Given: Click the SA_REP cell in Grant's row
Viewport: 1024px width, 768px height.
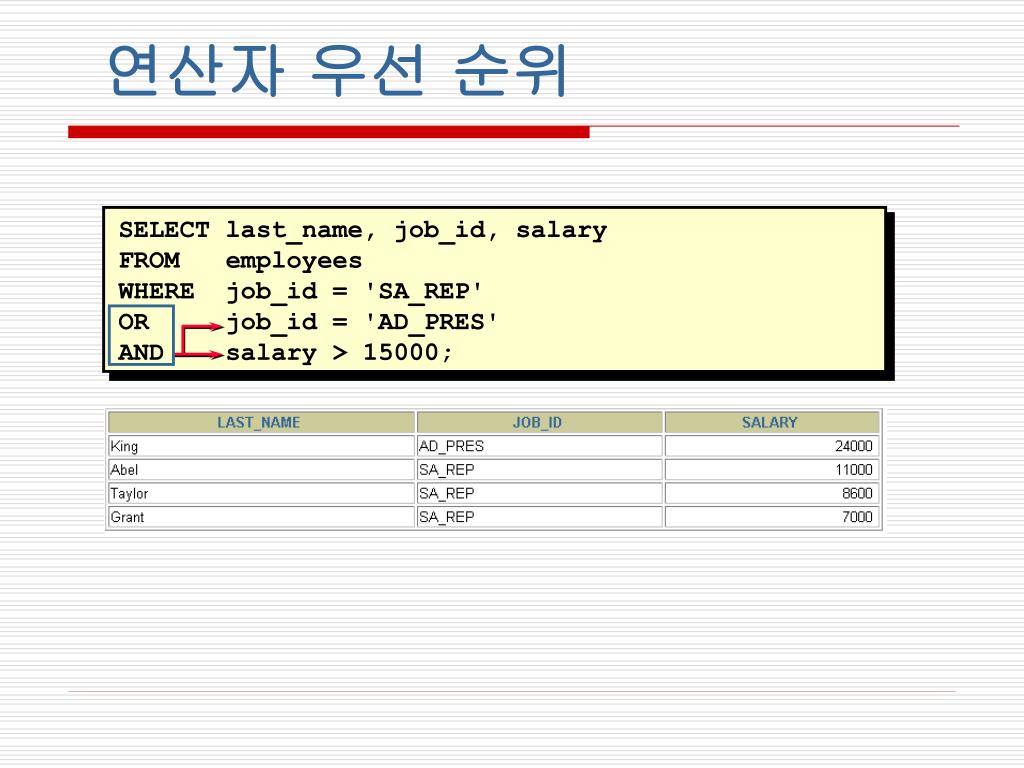Looking at the screenshot, I should tap(539, 517).
